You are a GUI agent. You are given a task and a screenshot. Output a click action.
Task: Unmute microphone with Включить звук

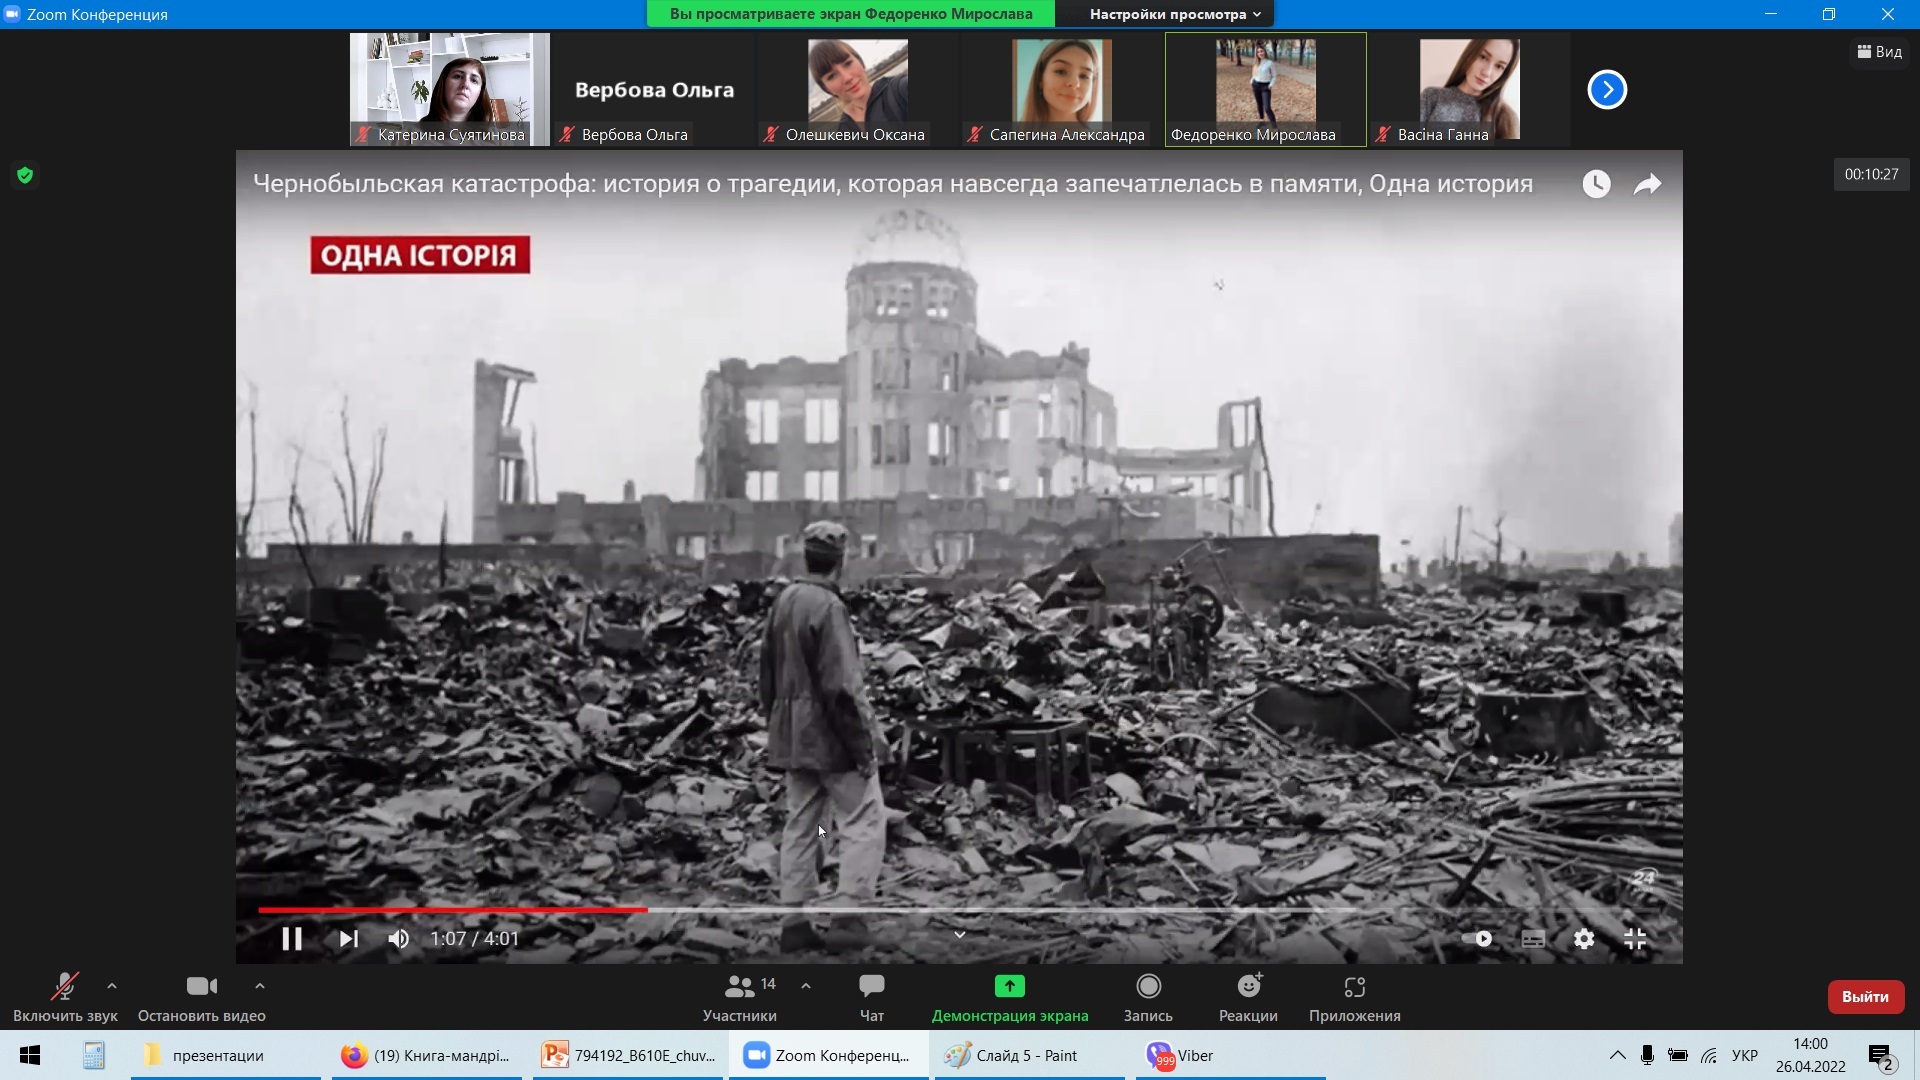pyautogui.click(x=65, y=997)
